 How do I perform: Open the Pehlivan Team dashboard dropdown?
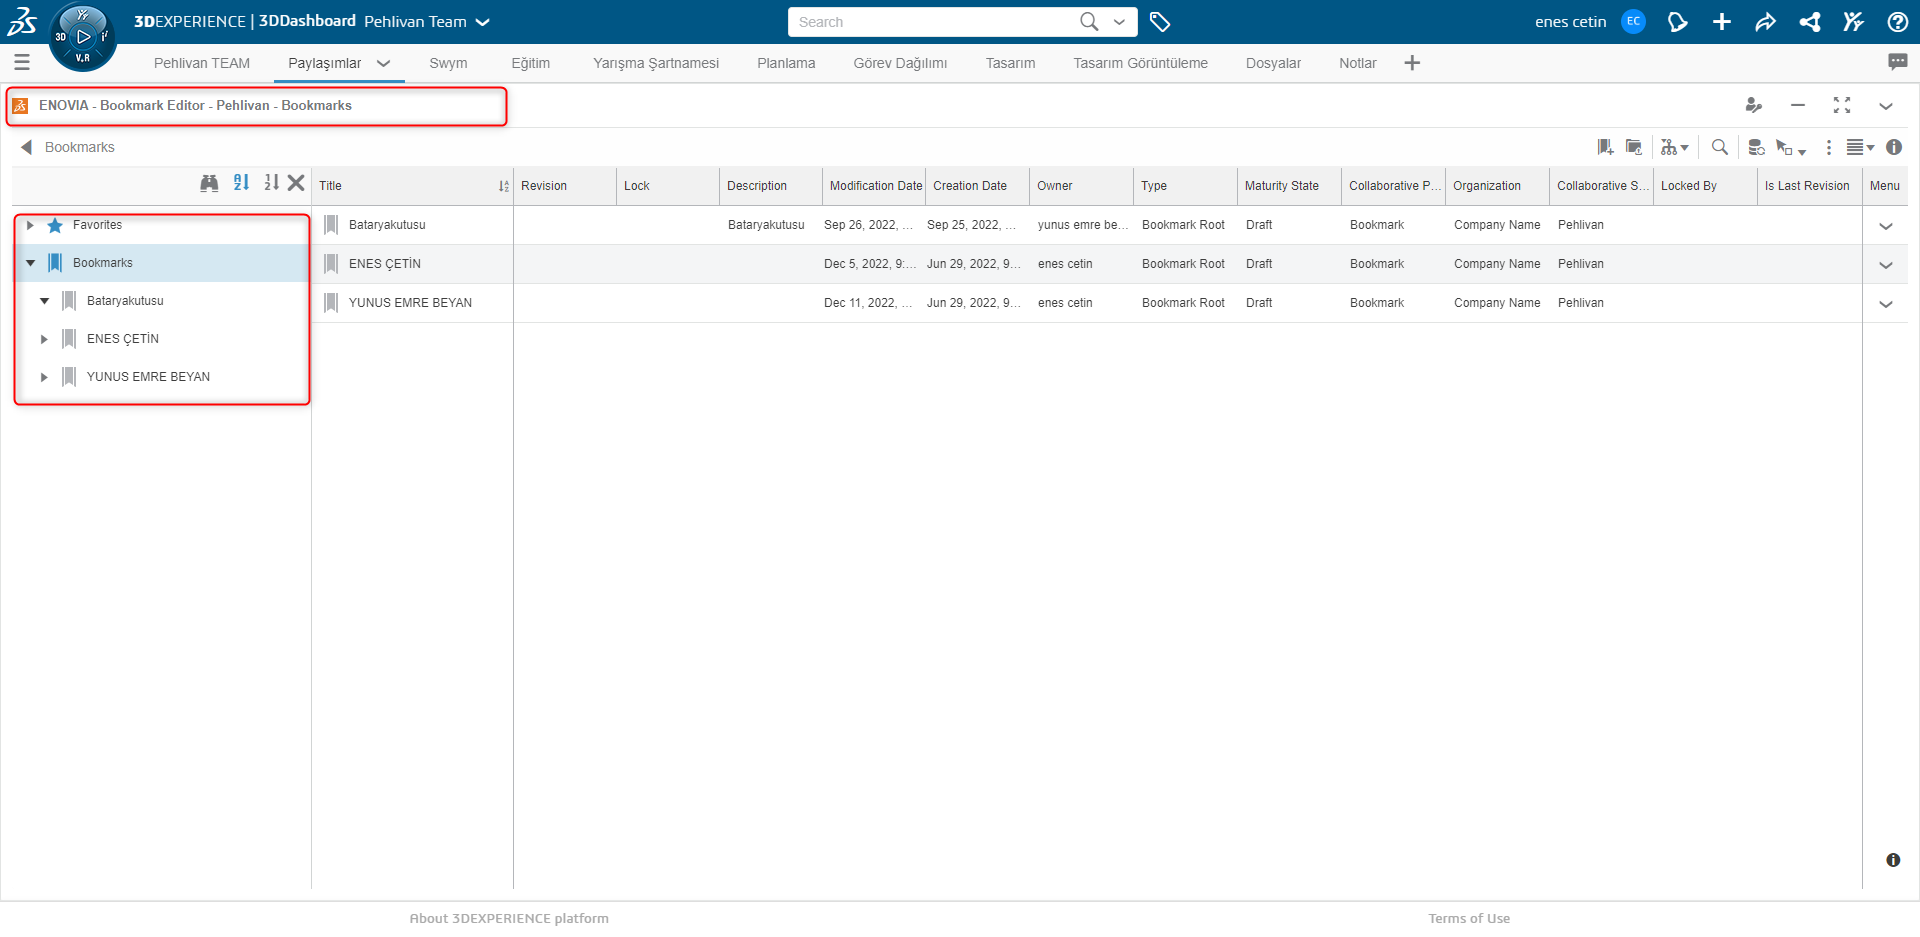483,22
